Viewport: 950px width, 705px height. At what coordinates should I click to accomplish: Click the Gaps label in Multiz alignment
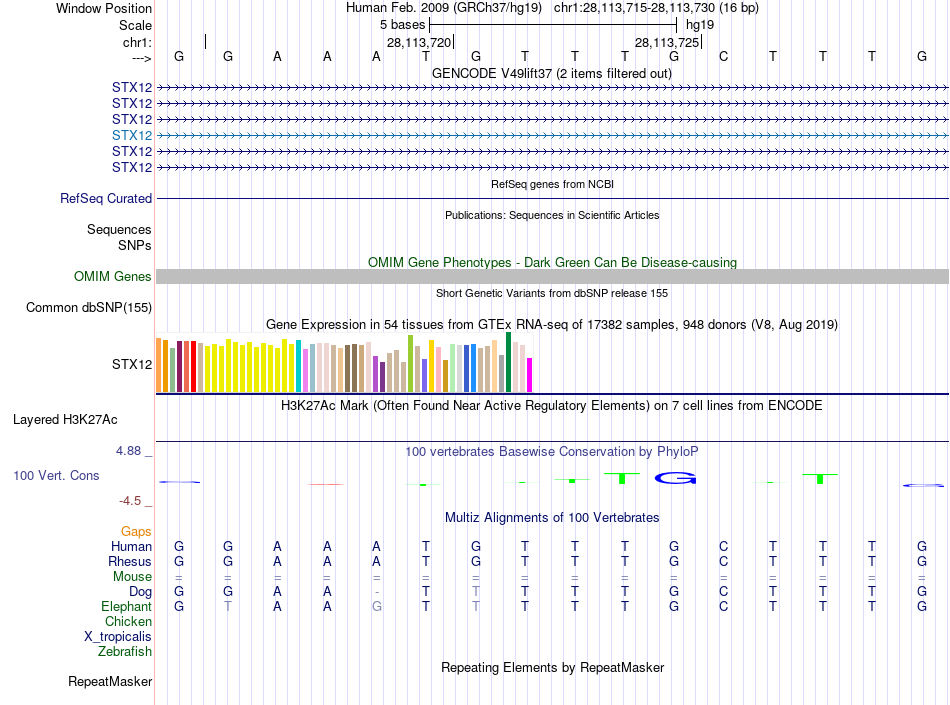(x=136, y=532)
